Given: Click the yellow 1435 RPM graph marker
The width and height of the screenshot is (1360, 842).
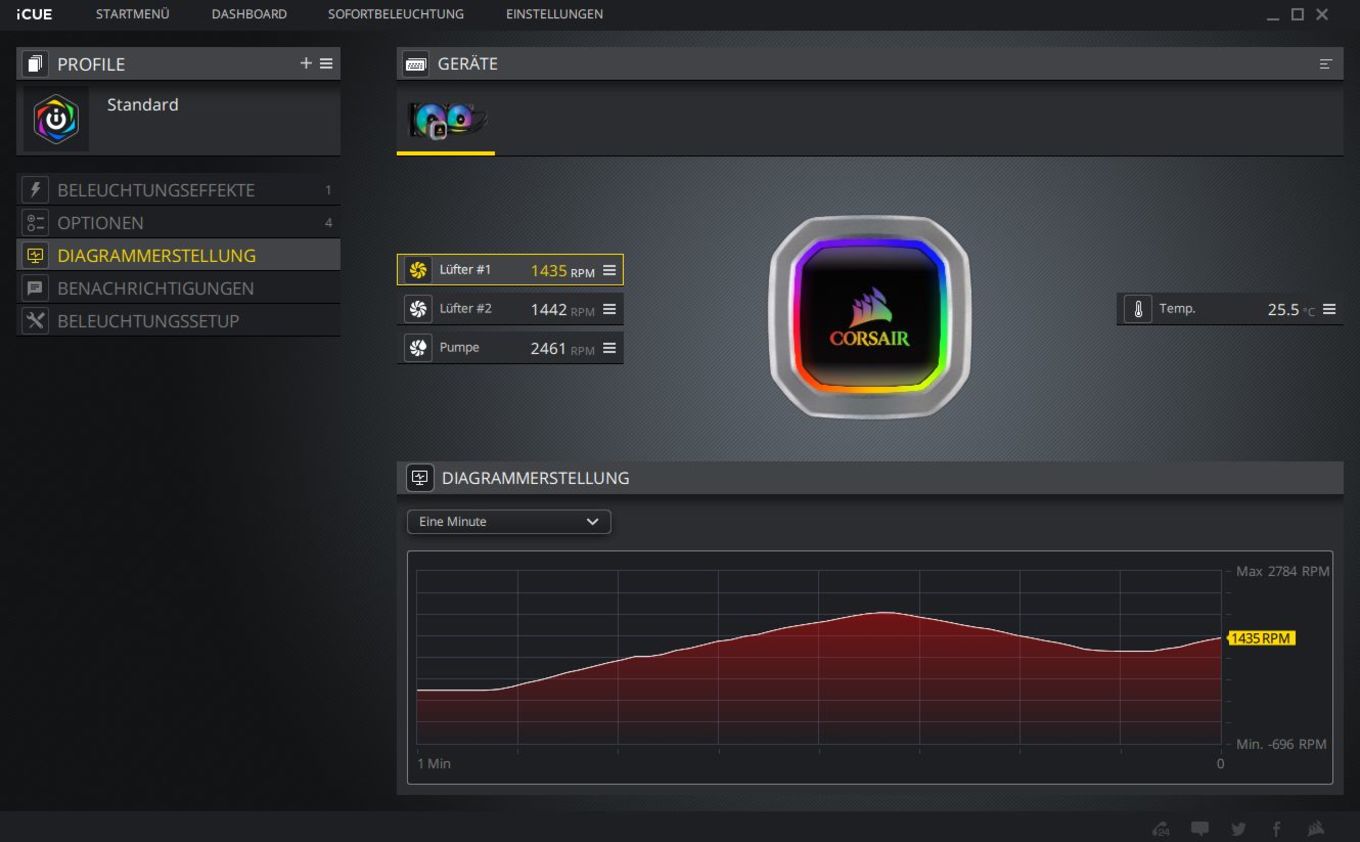Looking at the screenshot, I should pyautogui.click(x=1261, y=638).
